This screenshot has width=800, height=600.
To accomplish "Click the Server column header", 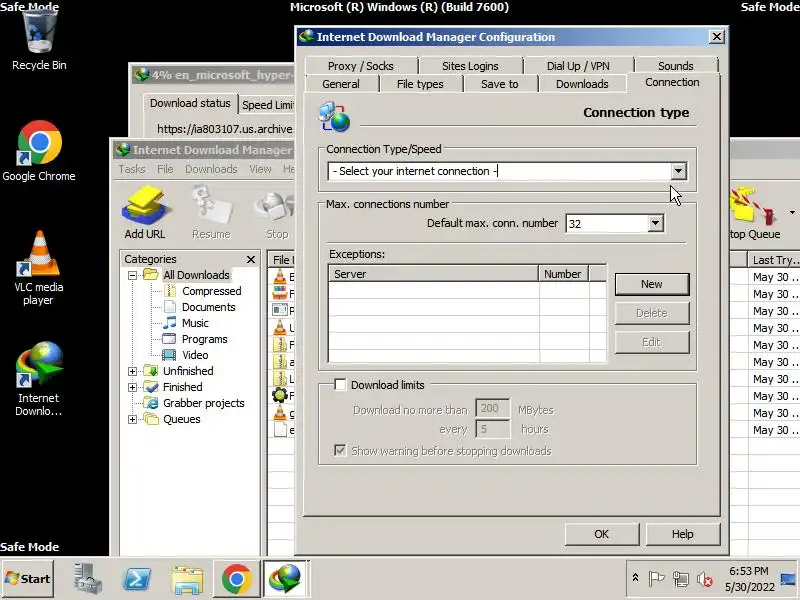I will point(434,274).
